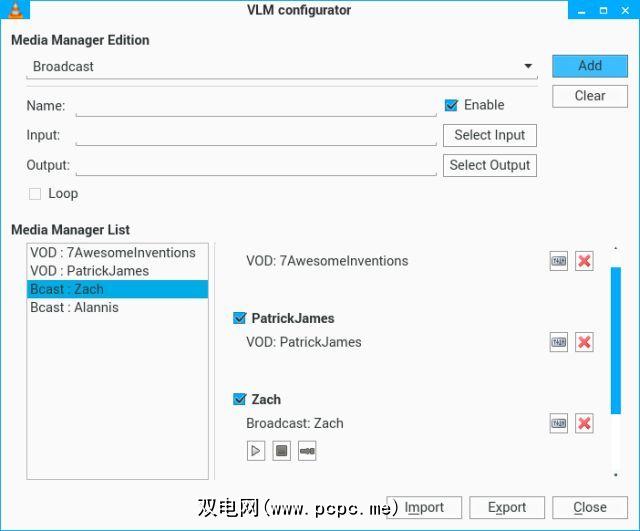Select Bcast : Alannis in the list
640x531 pixels.
point(74,307)
